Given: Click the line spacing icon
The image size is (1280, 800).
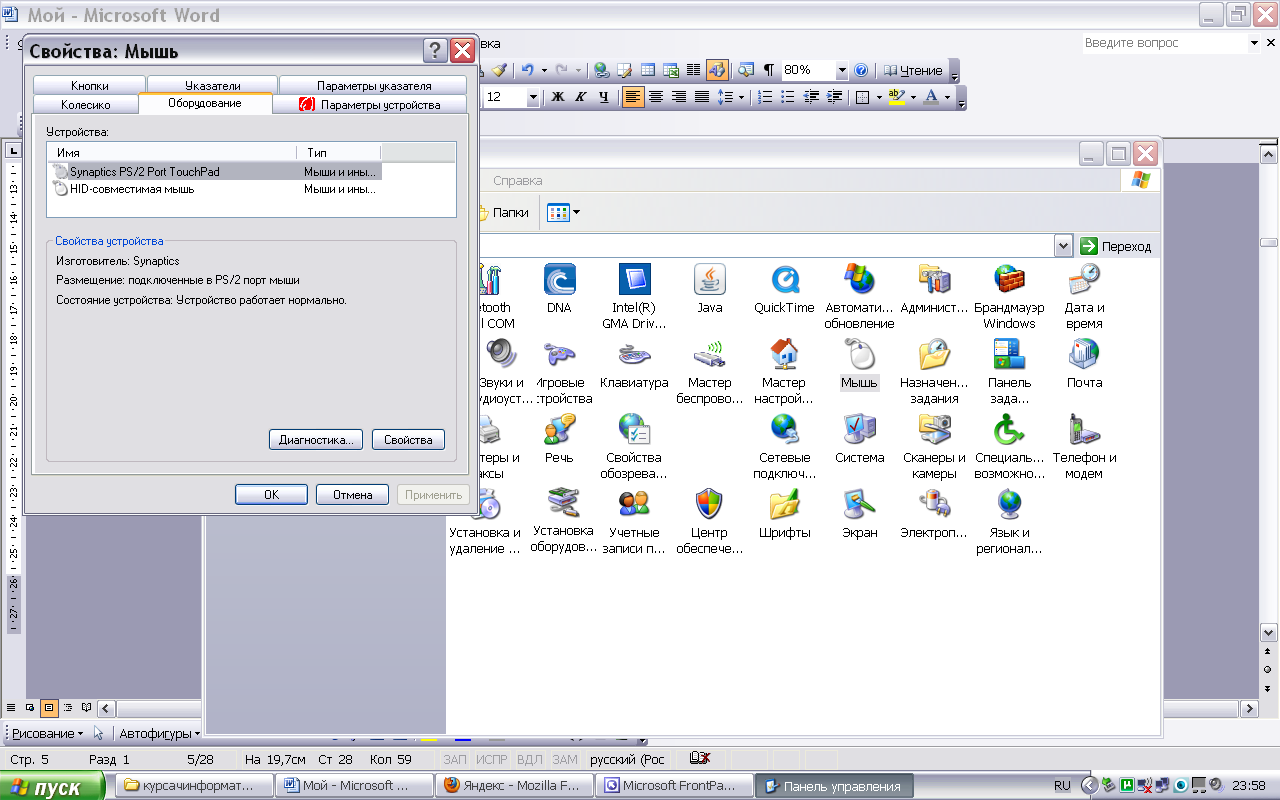Looking at the screenshot, I should coord(725,97).
